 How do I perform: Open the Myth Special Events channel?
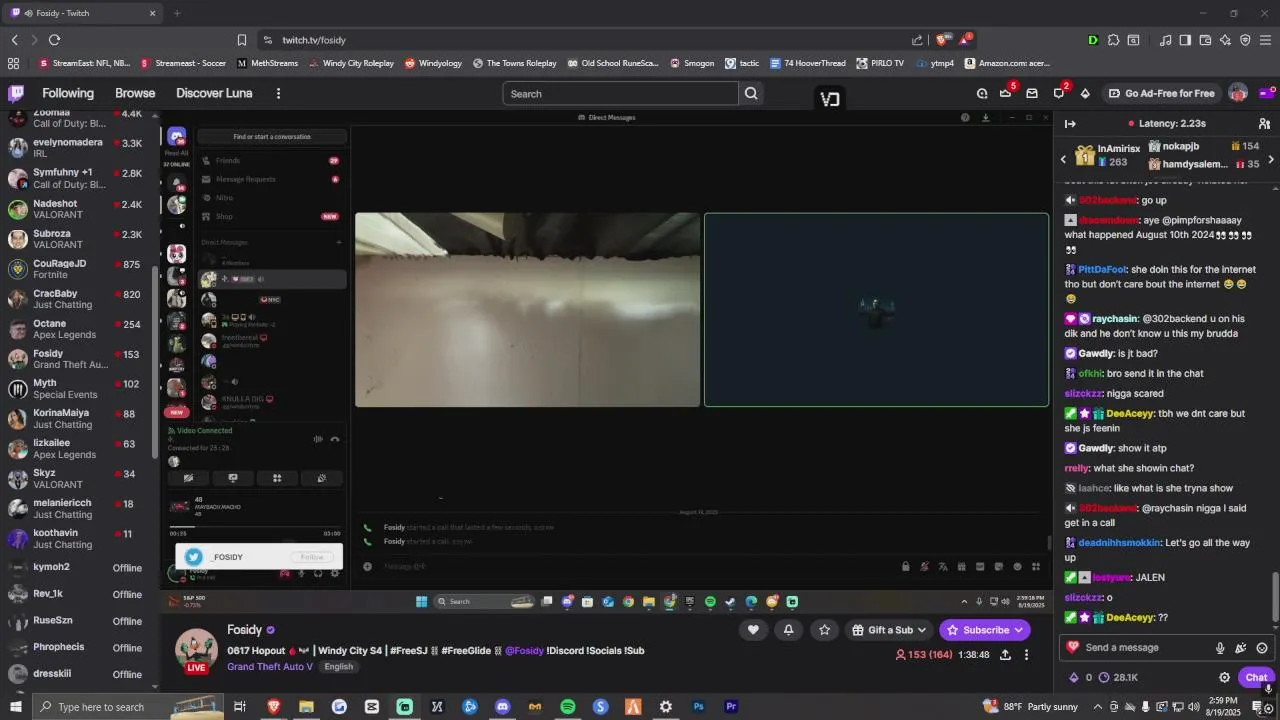pyautogui.click(x=78, y=389)
